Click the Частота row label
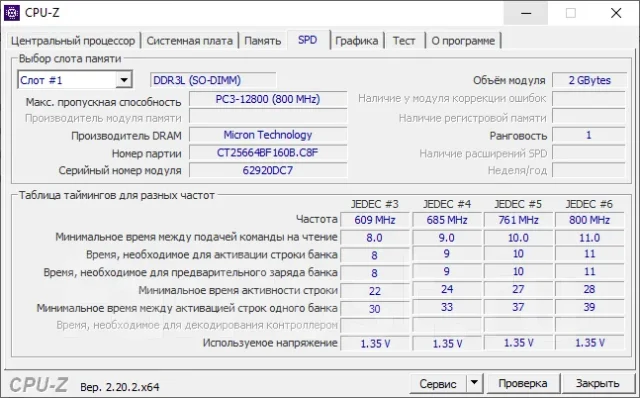 (317, 220)
